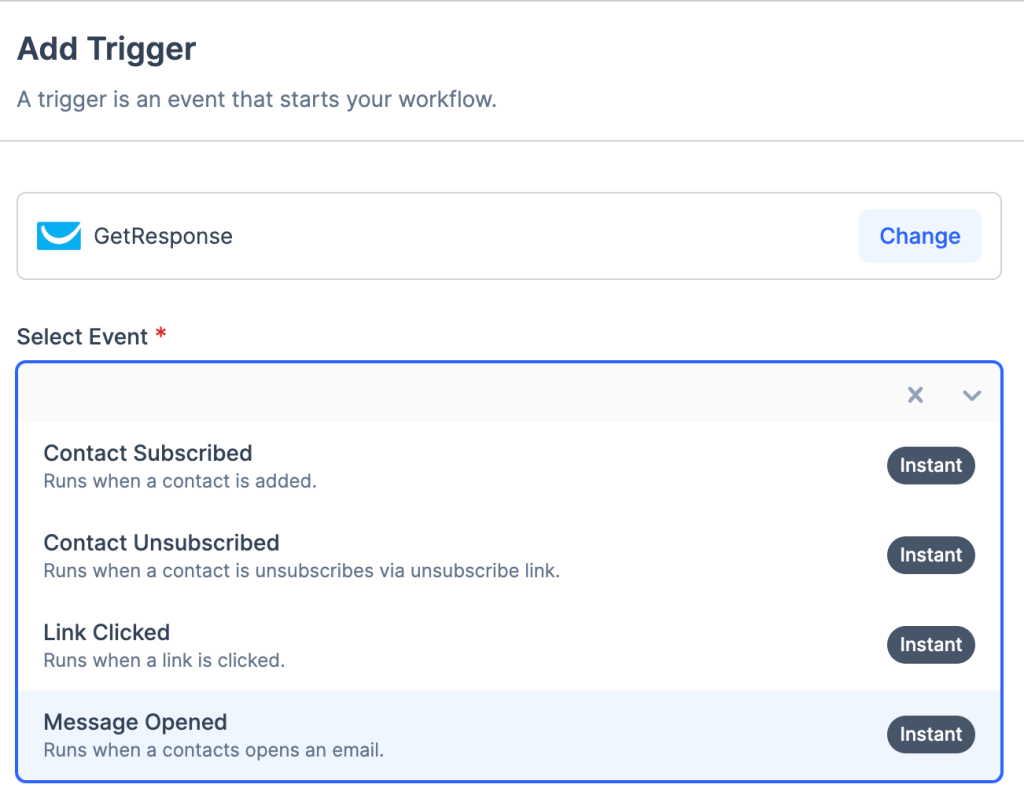
Task: Click Instant badge beside Contact Unsubscribed
Action: click(x=930, y=555)
